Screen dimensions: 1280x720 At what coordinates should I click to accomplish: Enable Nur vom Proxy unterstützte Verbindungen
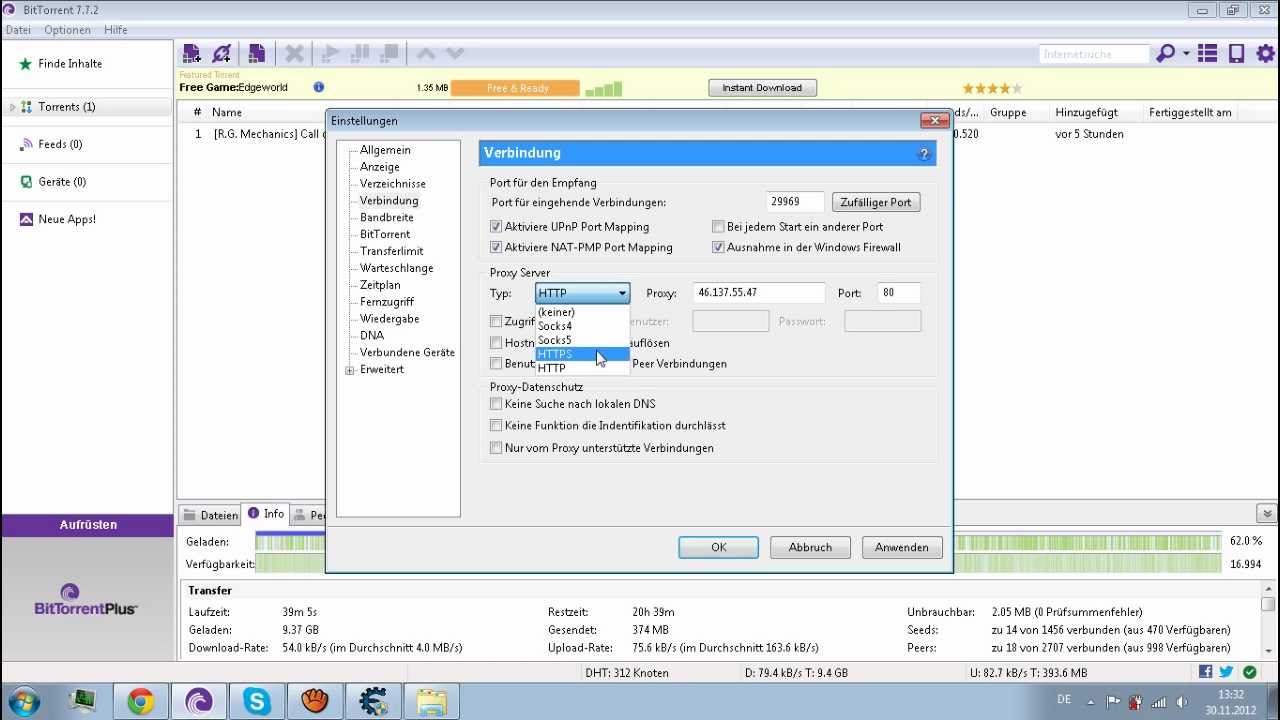coord(496,448)
